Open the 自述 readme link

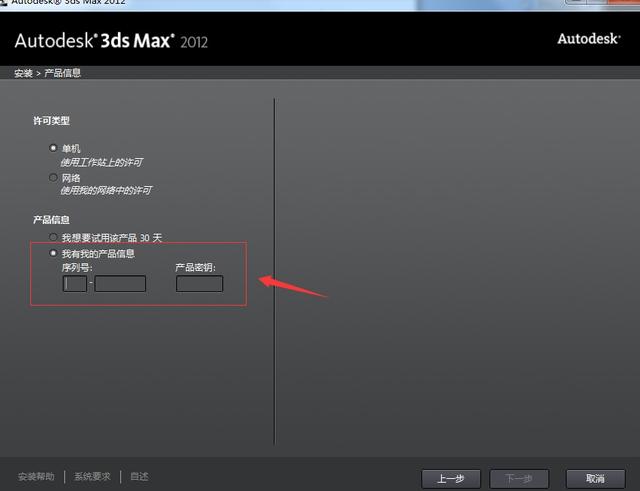coord(139,477)
